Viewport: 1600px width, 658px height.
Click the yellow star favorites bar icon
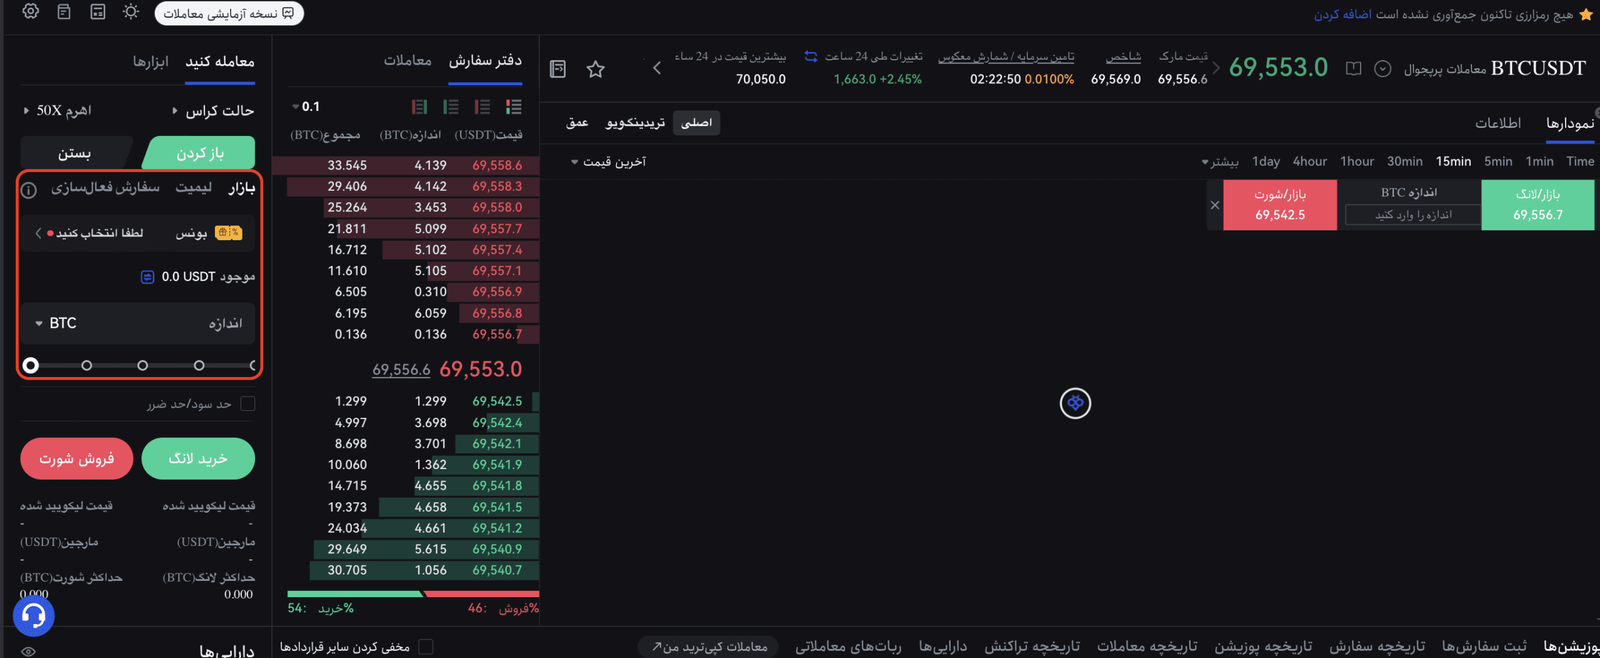click(1586, 14)
